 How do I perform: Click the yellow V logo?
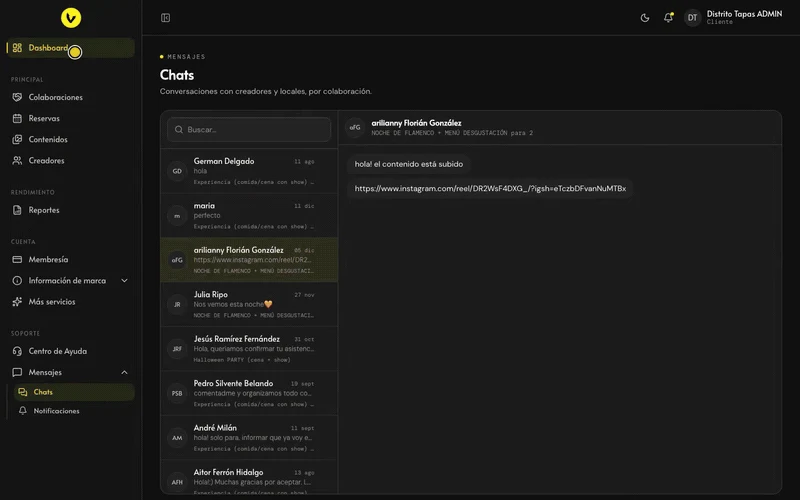[x=71, y=18]
